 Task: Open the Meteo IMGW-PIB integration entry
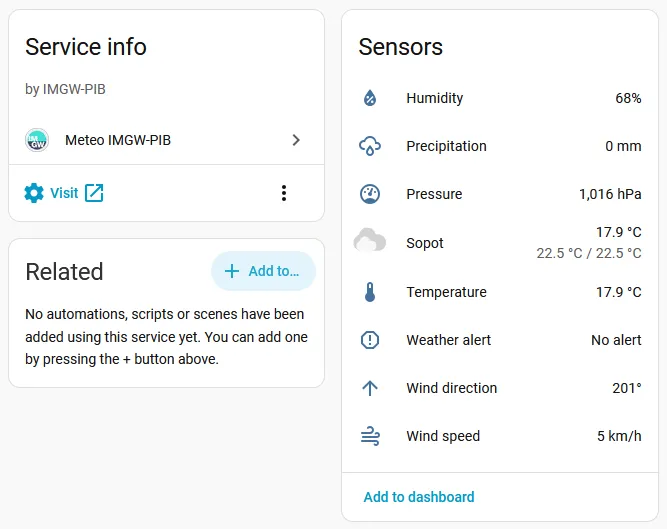166,140
